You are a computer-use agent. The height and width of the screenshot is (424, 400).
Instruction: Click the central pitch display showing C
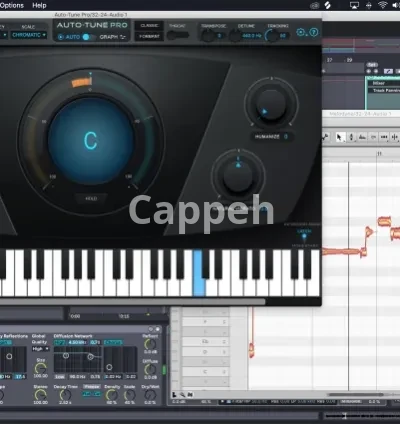tap(91, 140)
